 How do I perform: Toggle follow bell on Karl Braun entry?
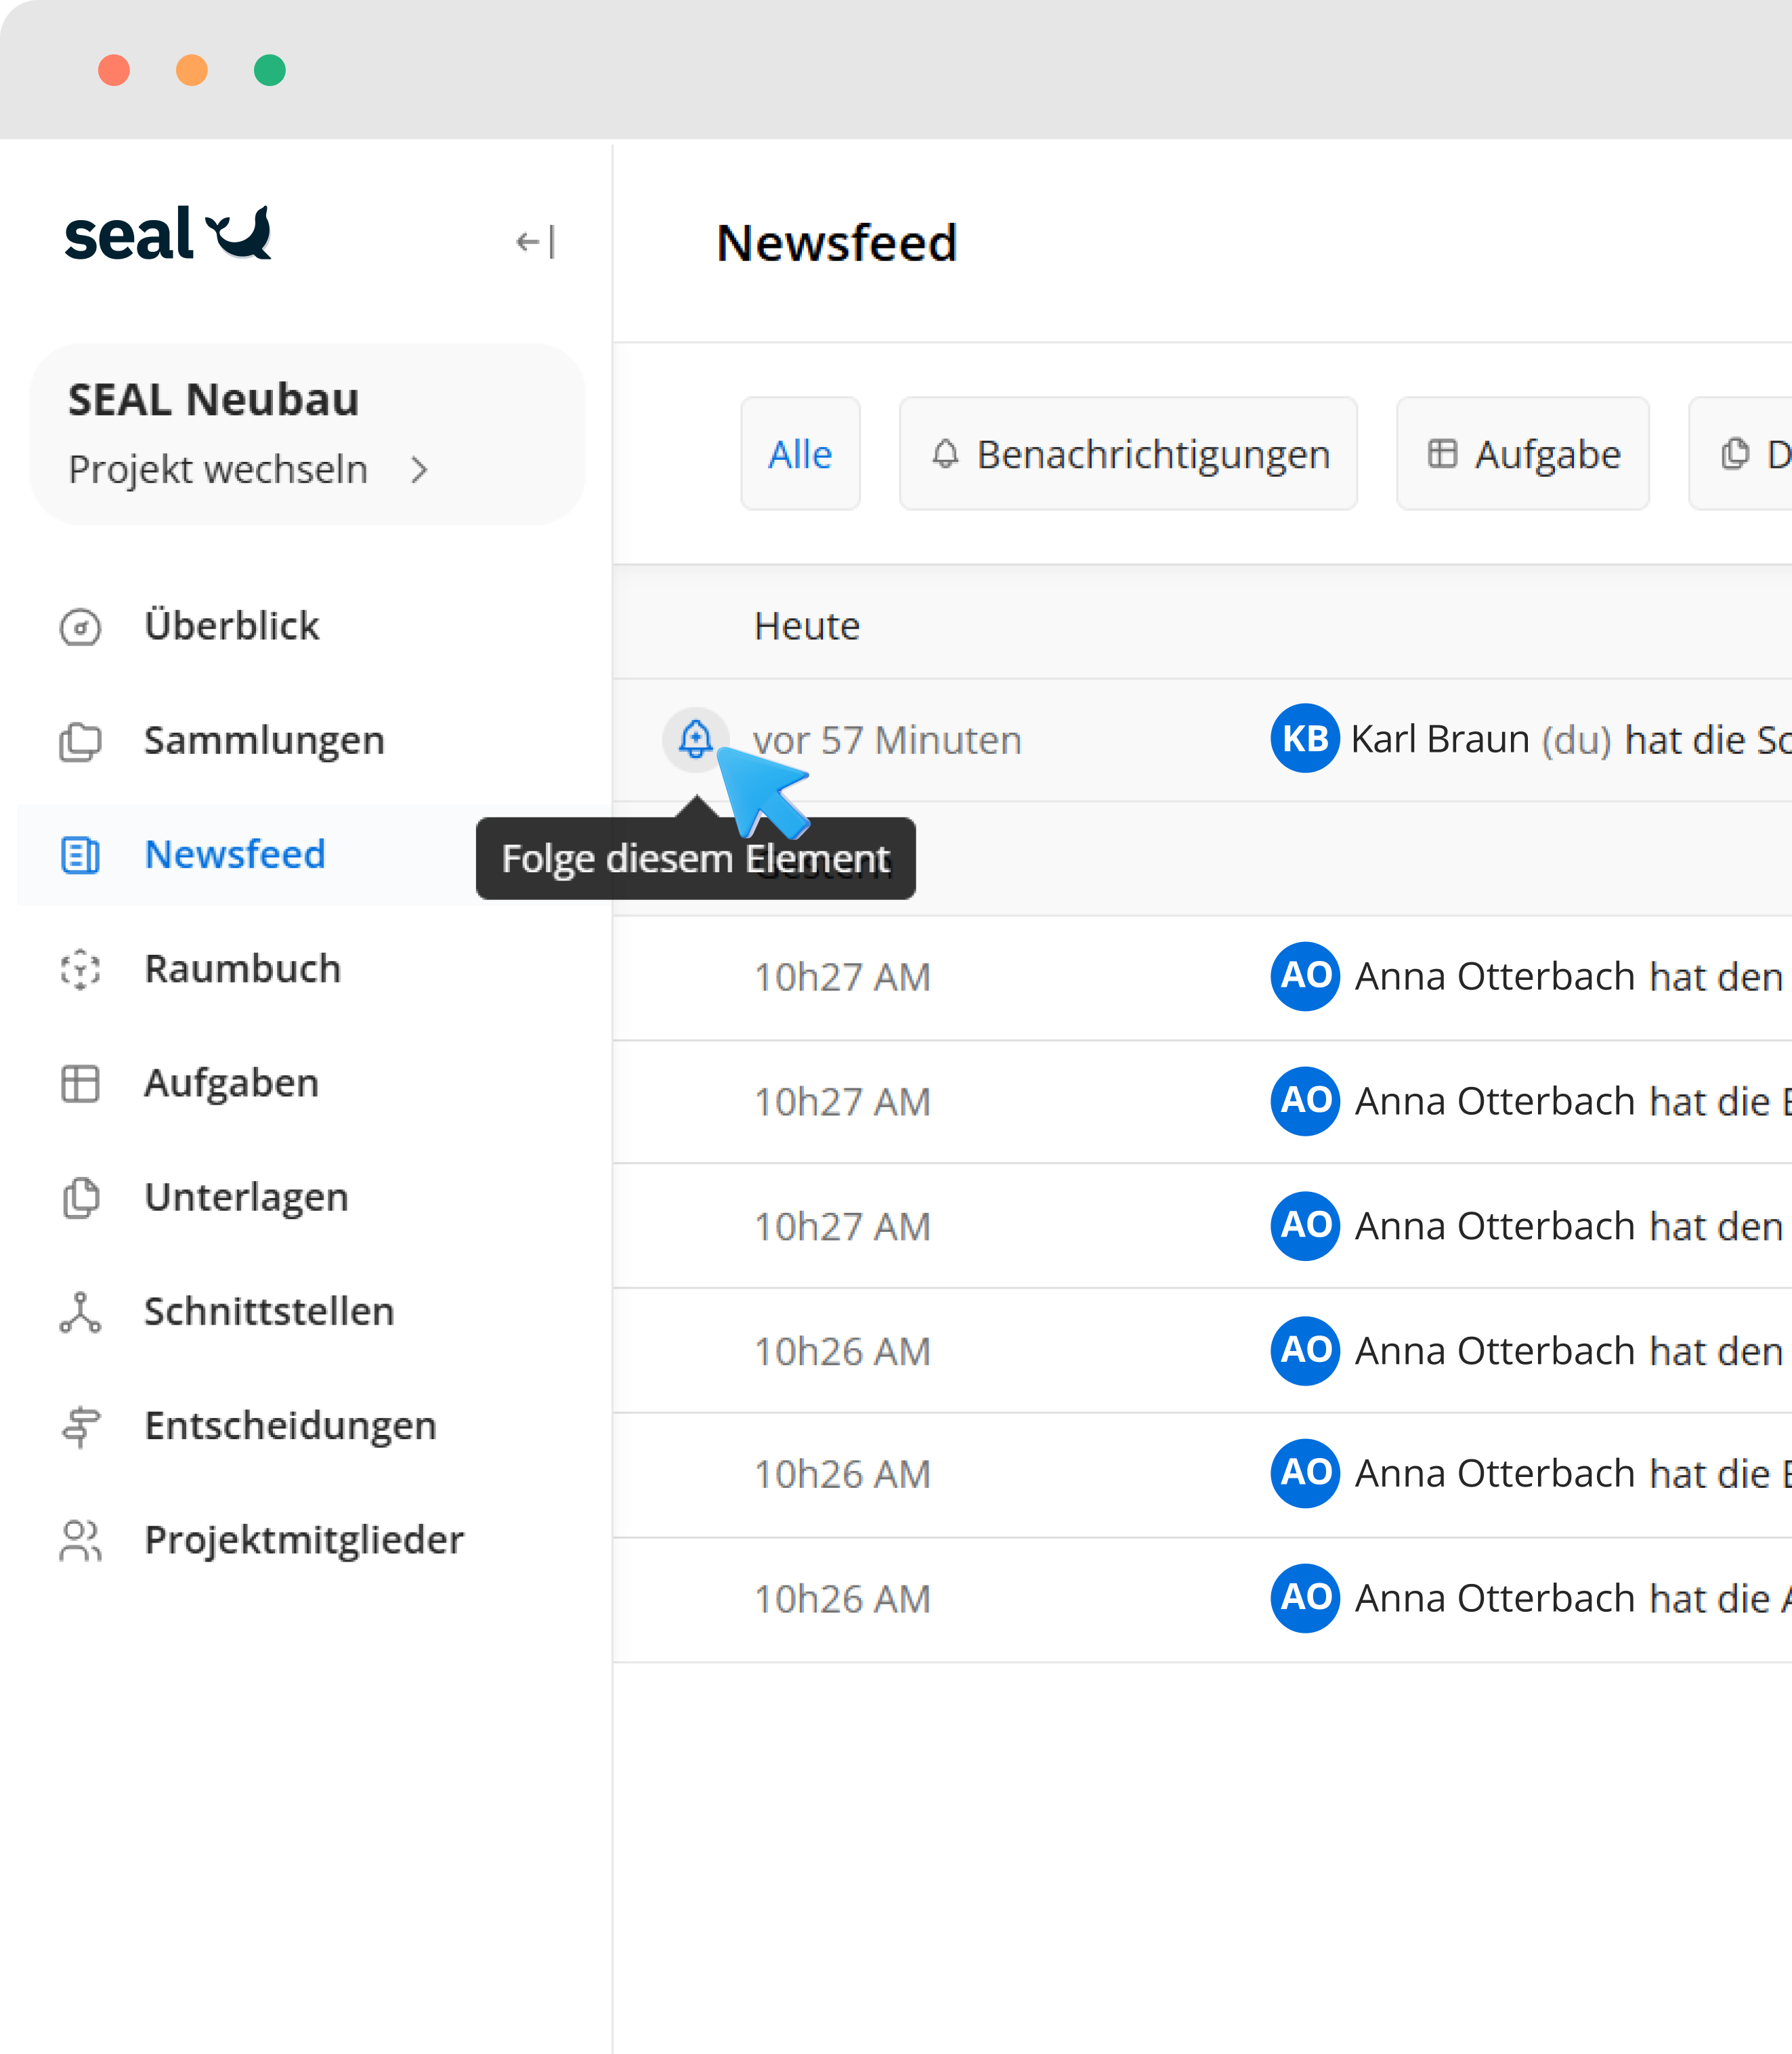tap(695, 739)
